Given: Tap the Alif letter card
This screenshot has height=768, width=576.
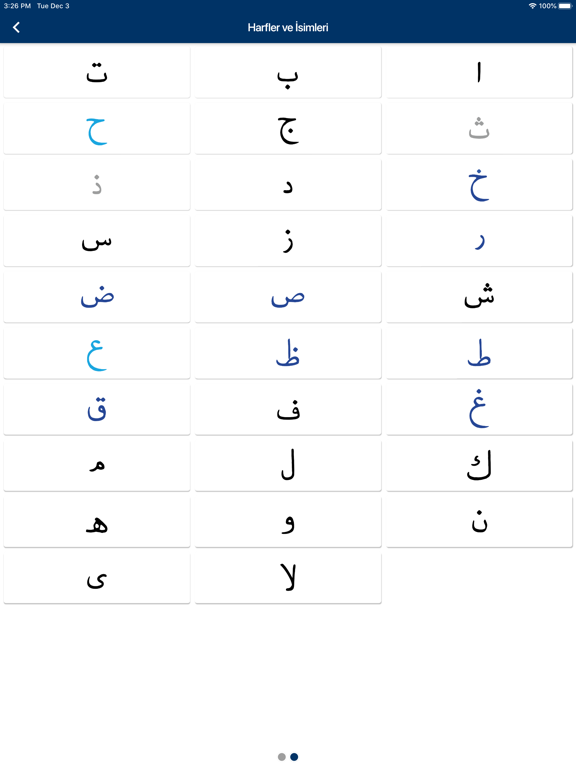Looking at the screenshot, I should (x=479, y=73).
